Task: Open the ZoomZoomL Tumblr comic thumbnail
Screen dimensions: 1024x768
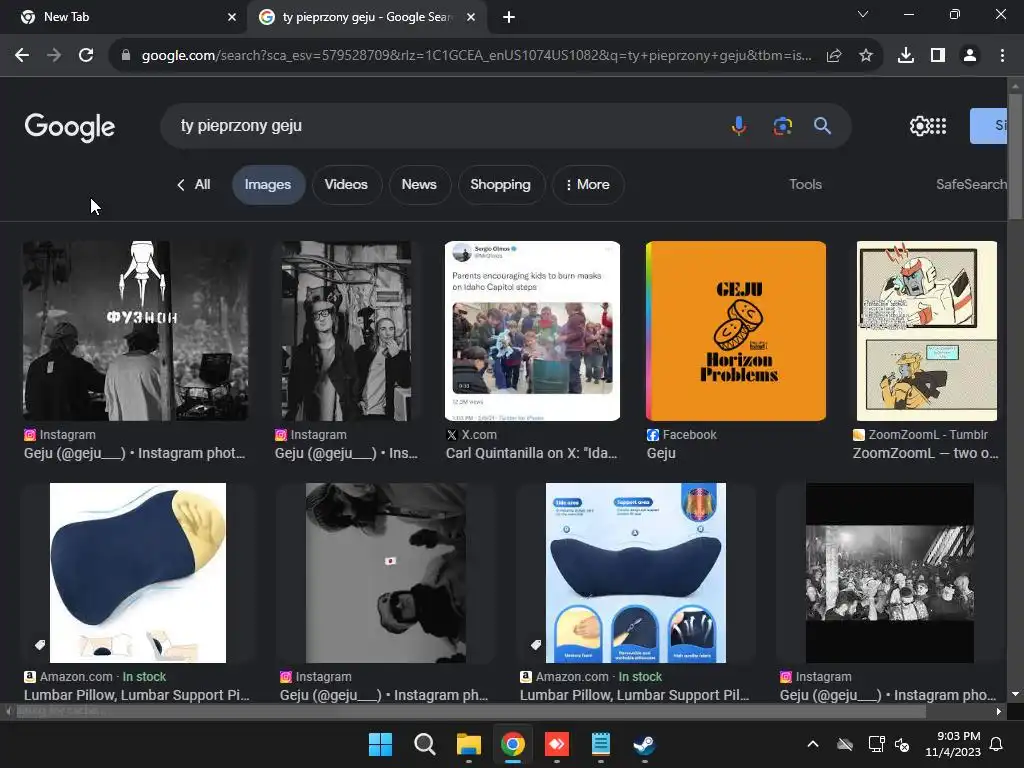Action: pyautogui.click(x=927, y=331)
